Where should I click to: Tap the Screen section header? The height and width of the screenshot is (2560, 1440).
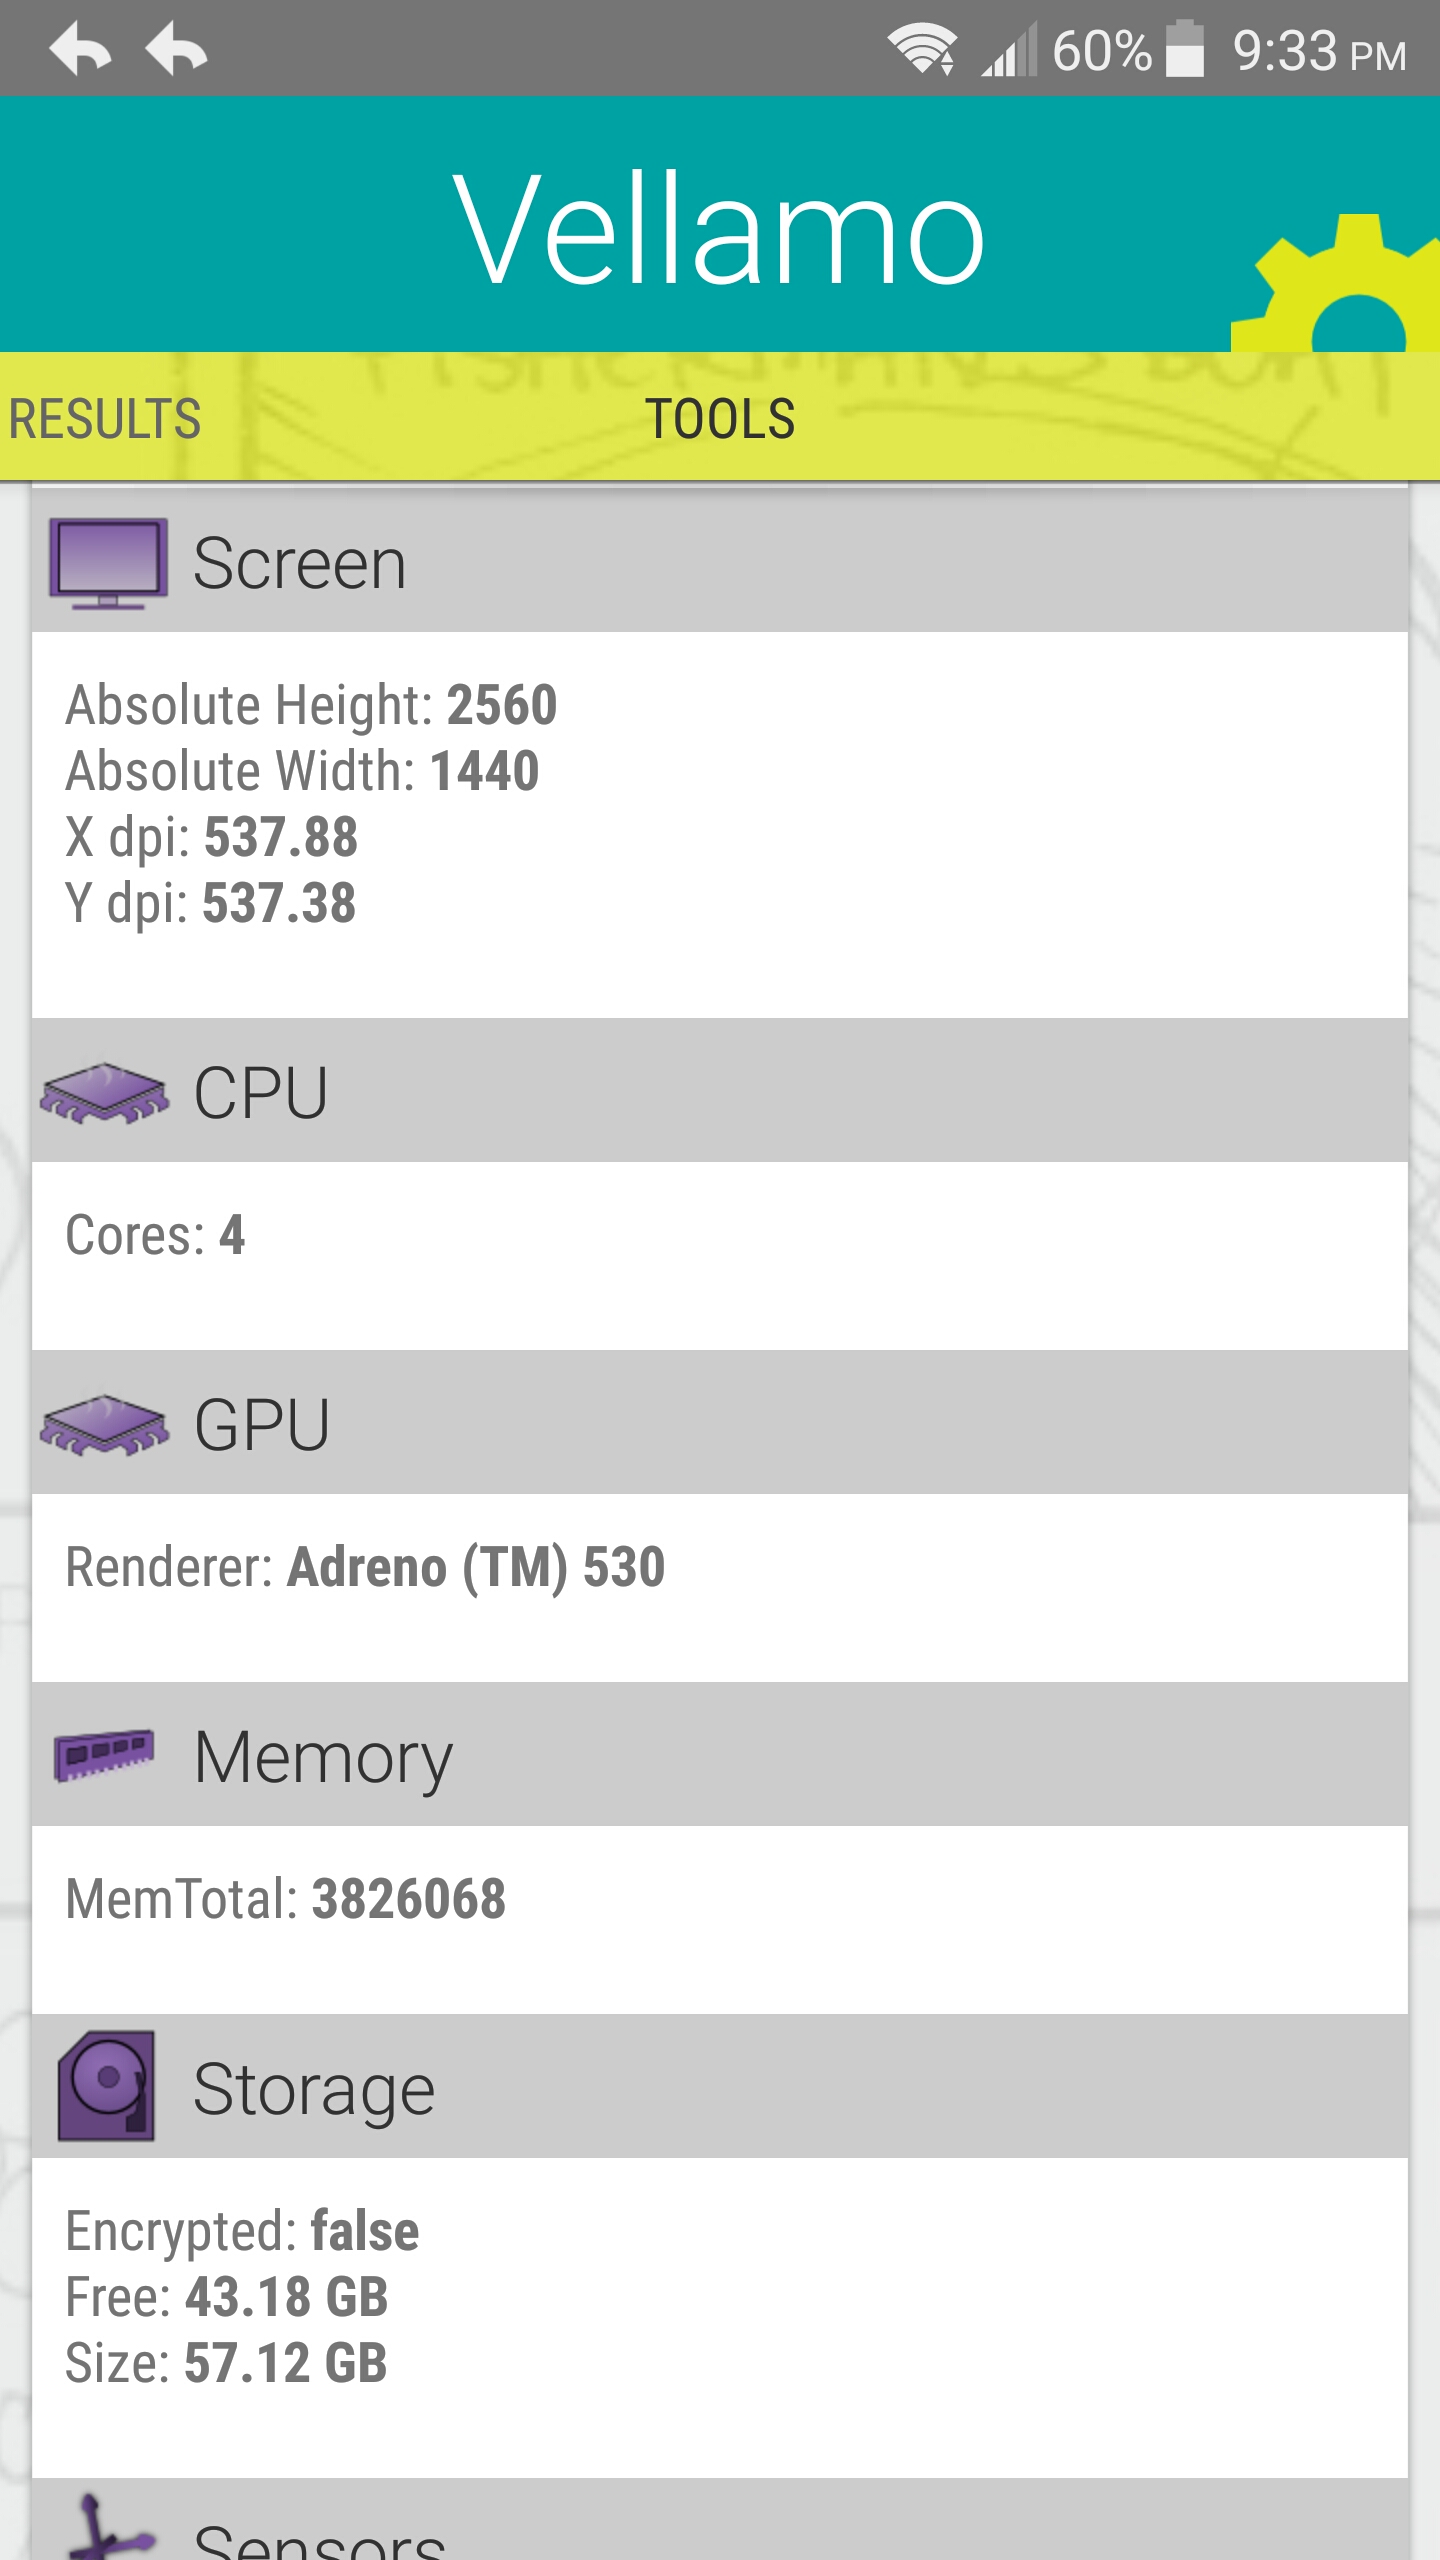pyautogui.click(x=720, y=563)
